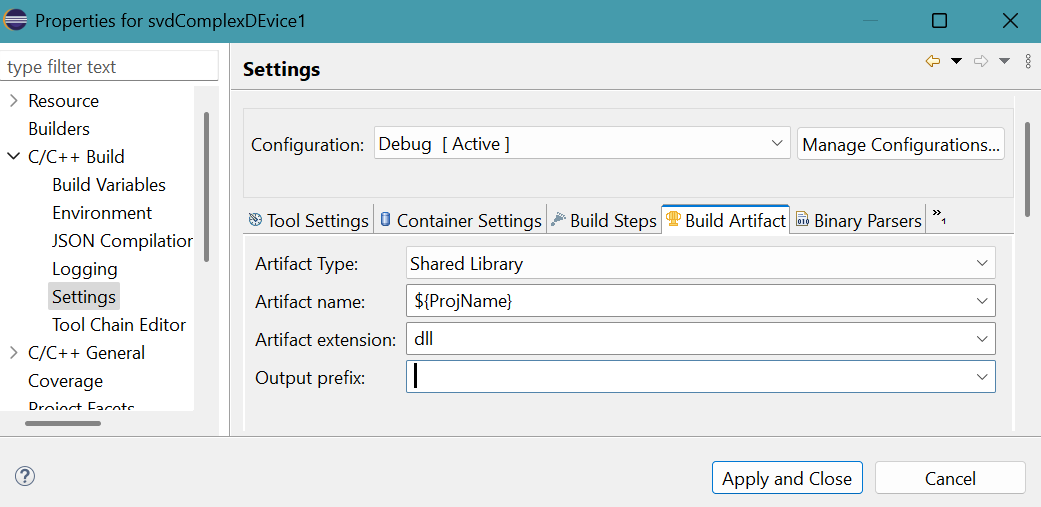Select the Build Steps tab
This screenshot has width=1041, height=507.
(x=603, y=221)
